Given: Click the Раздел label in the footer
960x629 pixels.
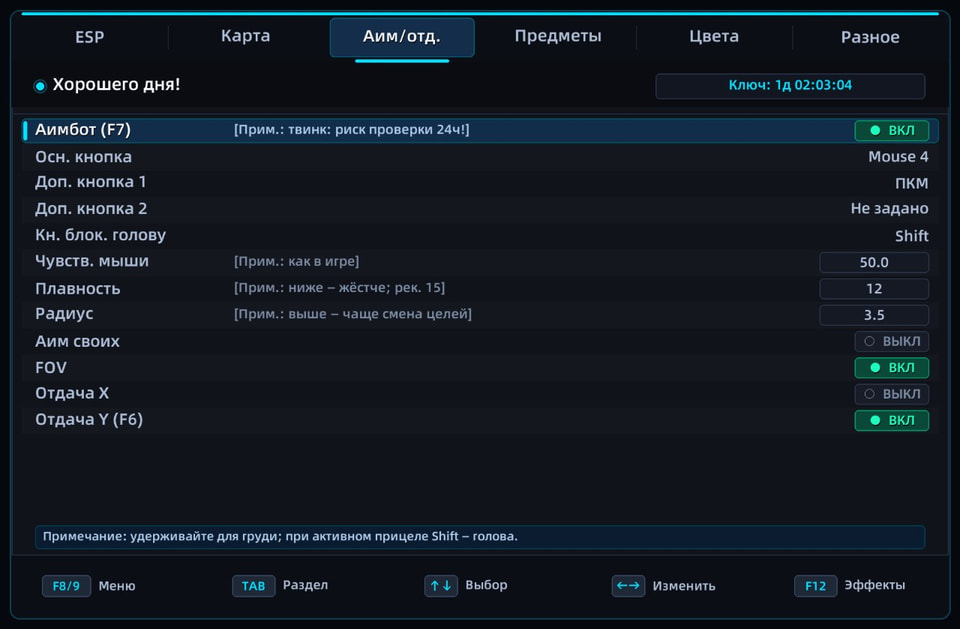Looking at the screenshot, I should coord(306,586).
